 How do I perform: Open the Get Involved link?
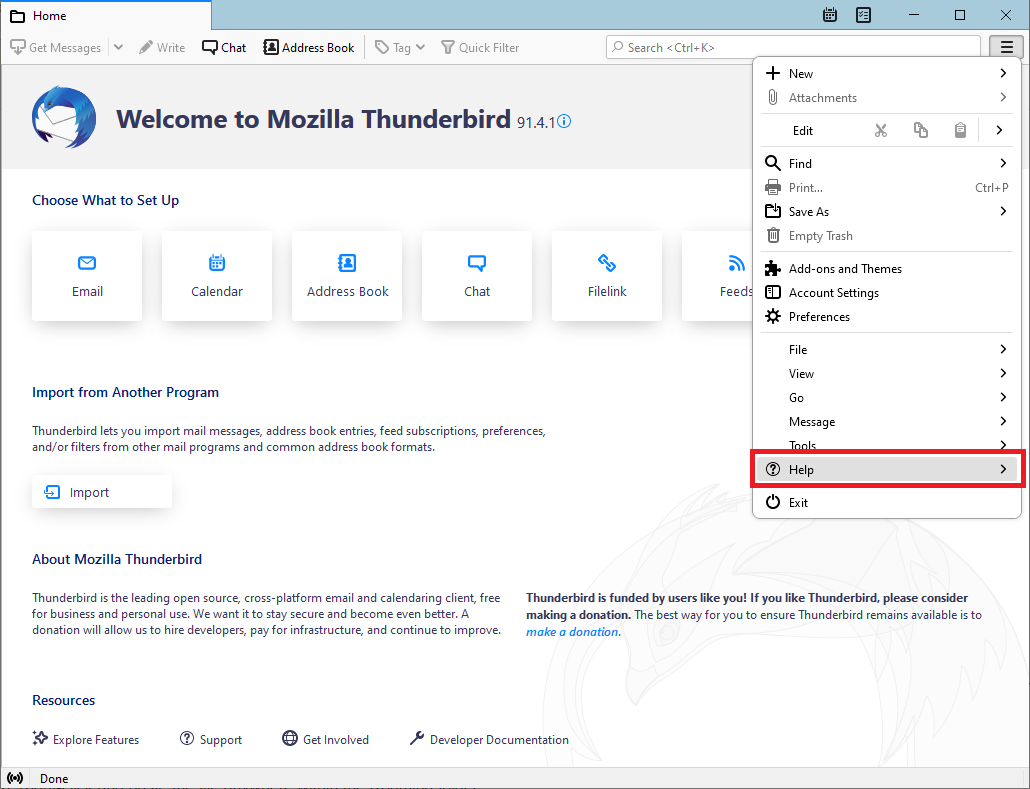click(326, 739)
